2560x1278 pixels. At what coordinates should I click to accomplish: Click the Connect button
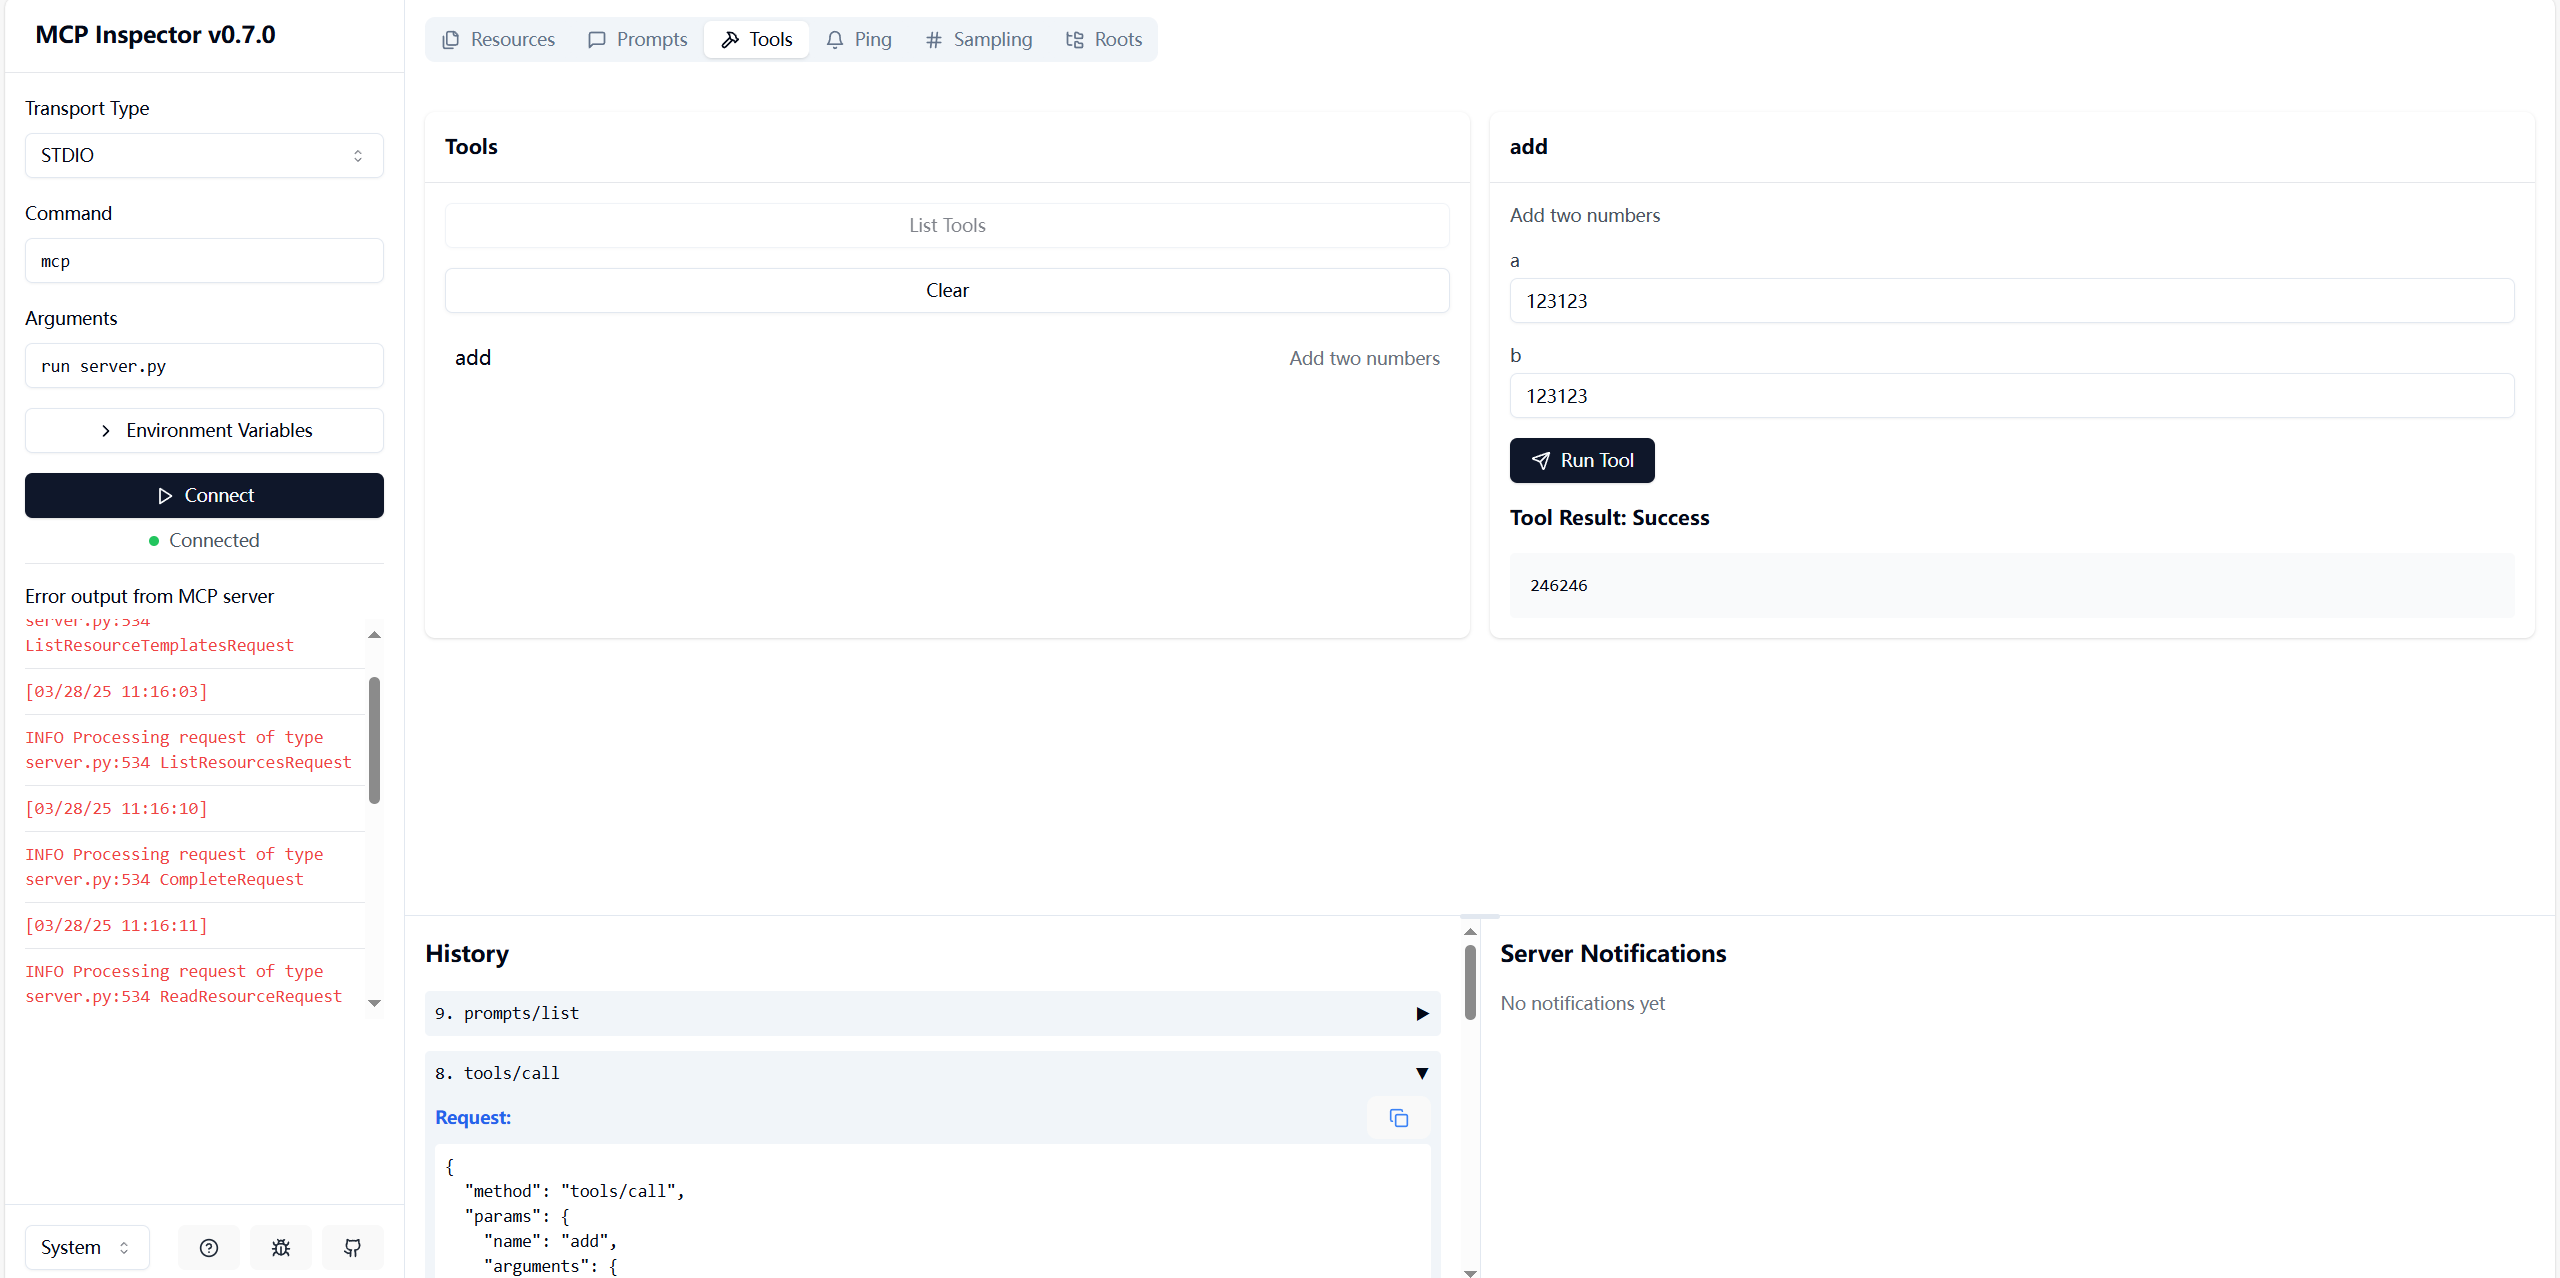point(204,495)
